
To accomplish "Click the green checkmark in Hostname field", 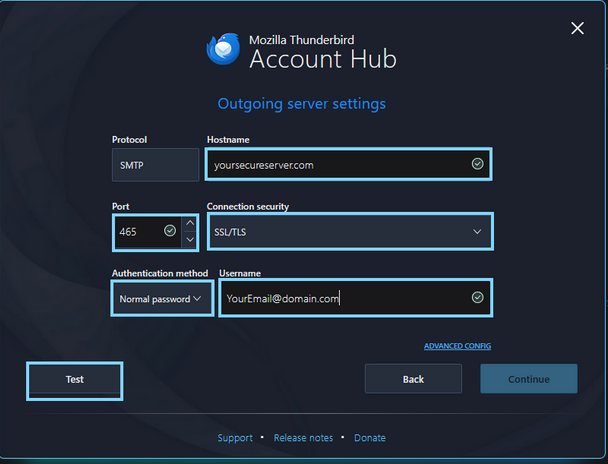I will [x=477, y=164].
